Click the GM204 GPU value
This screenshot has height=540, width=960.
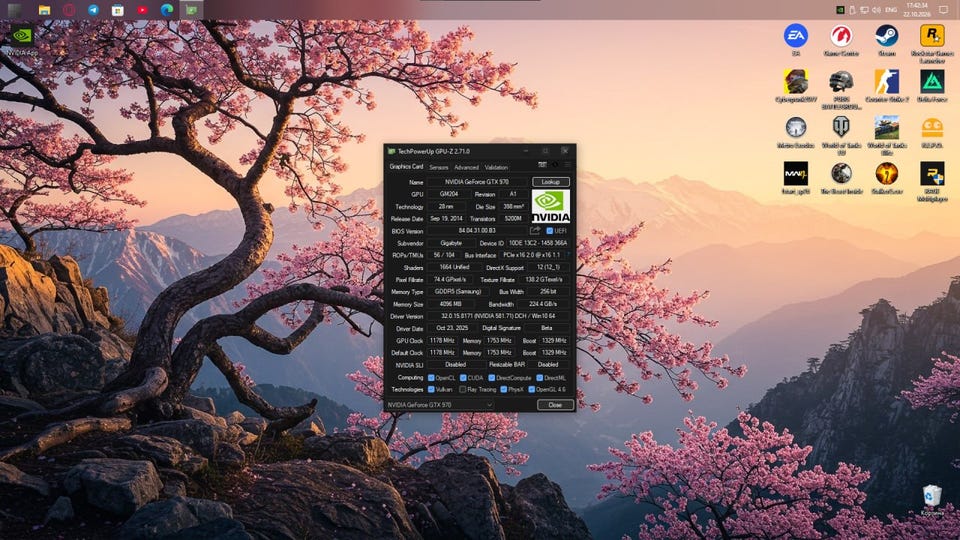click(449, 194)
